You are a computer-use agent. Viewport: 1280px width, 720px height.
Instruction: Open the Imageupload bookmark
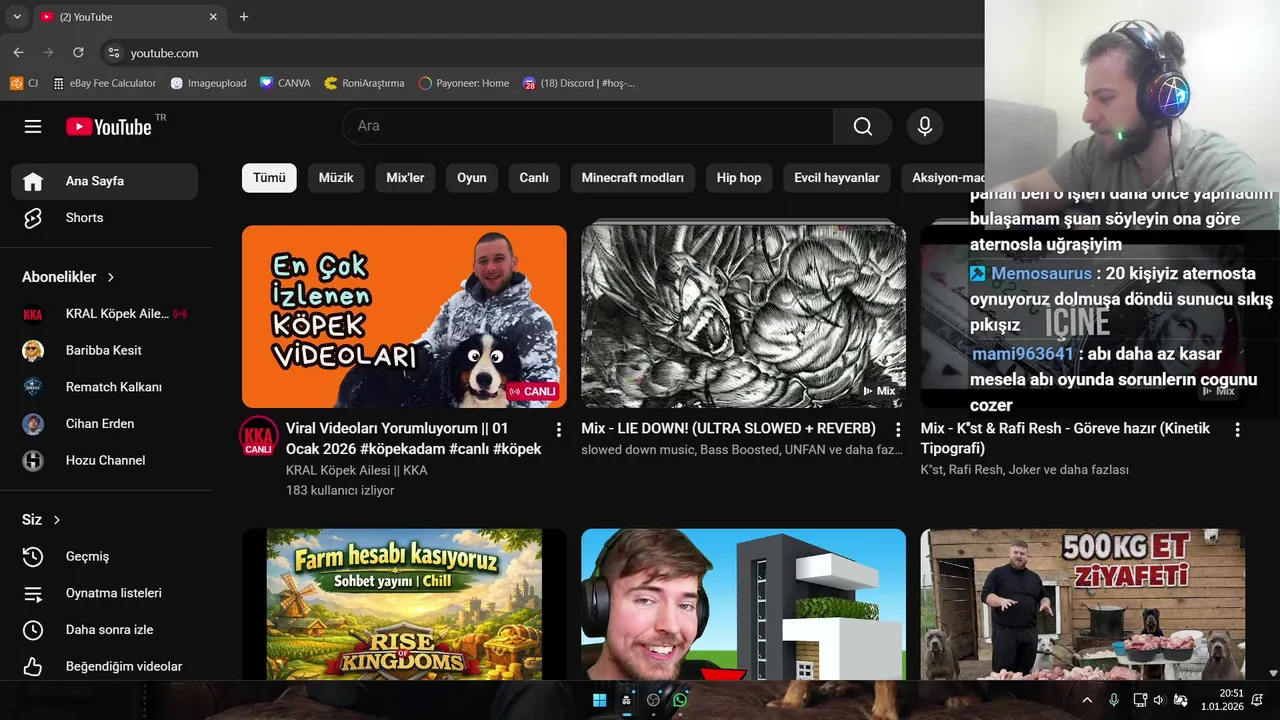[x=208, y=83]
